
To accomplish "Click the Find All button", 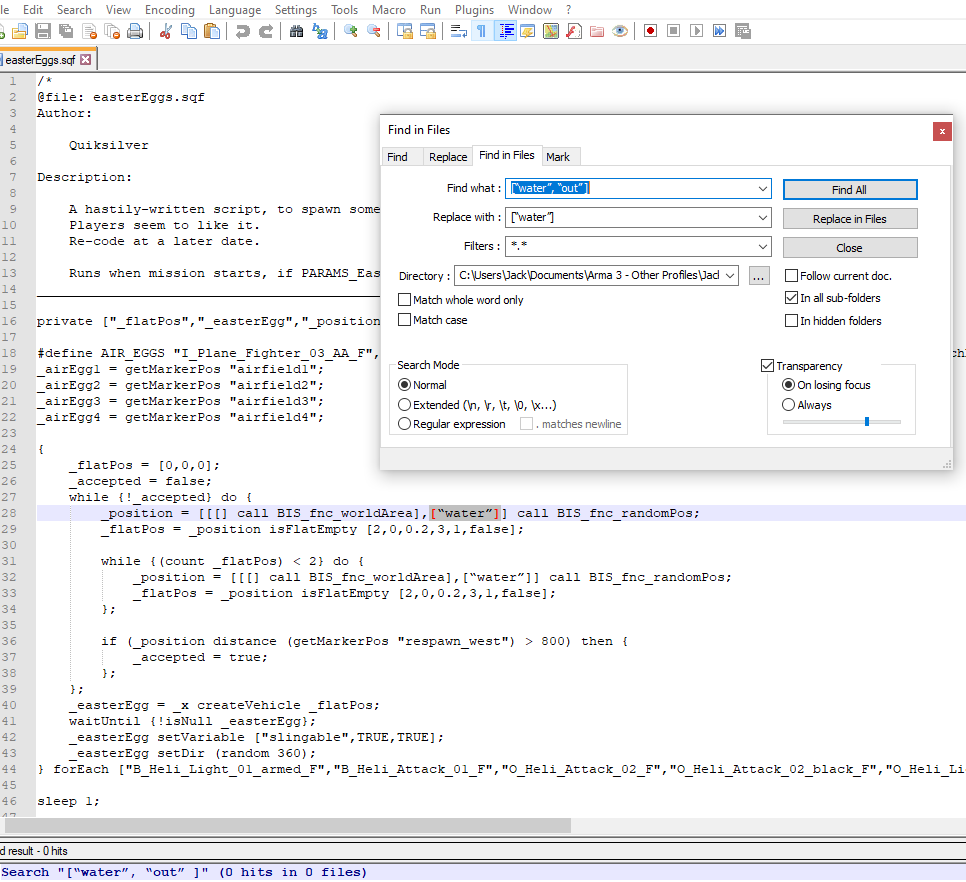I will coord(850,190).
